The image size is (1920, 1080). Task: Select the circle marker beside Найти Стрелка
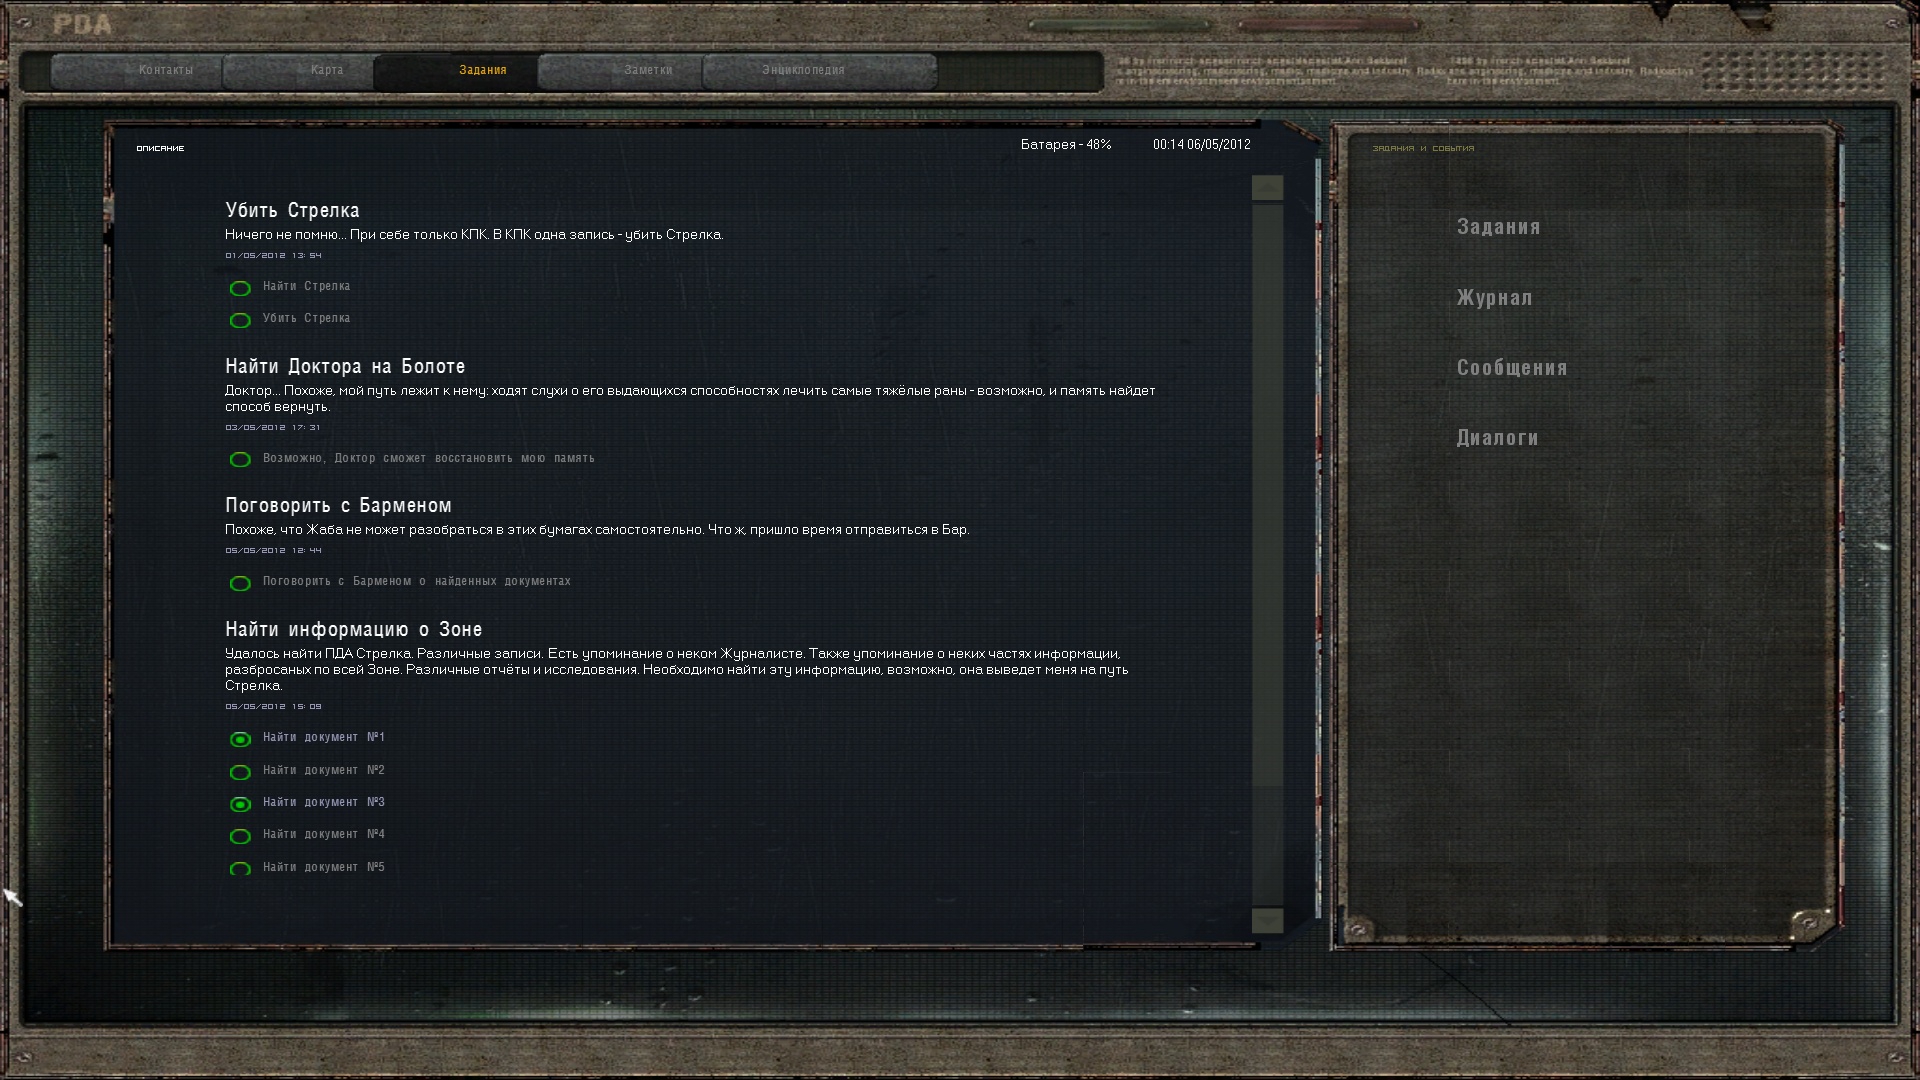(x=240, y=288)
